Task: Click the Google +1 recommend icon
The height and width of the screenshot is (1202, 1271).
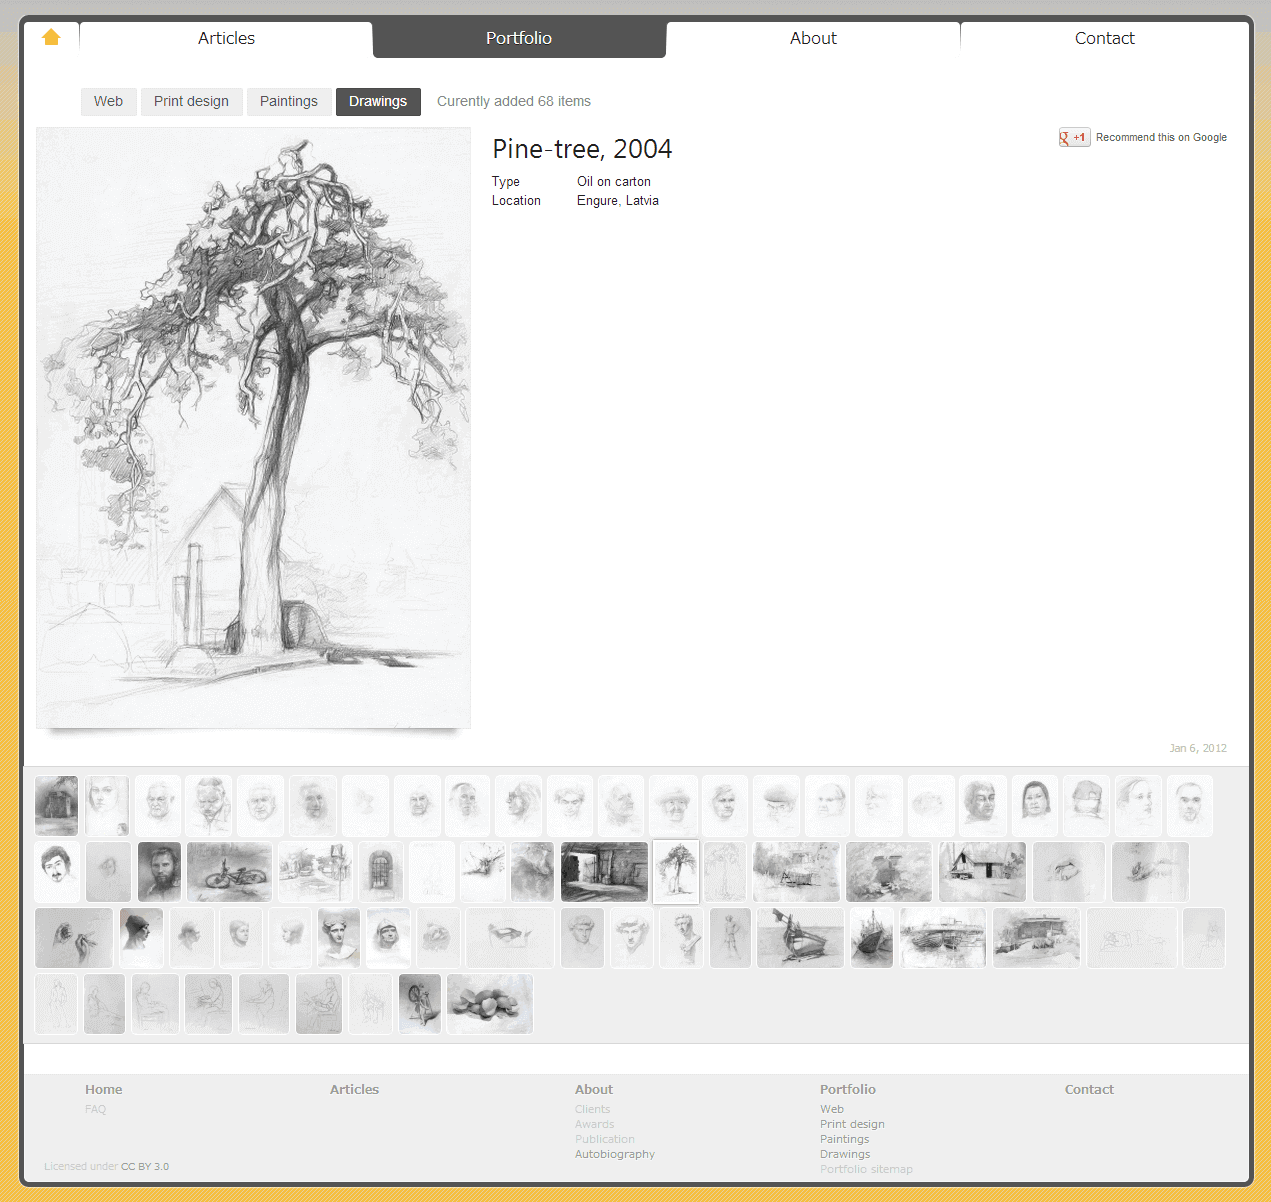Action: [x=1074, y=138]
